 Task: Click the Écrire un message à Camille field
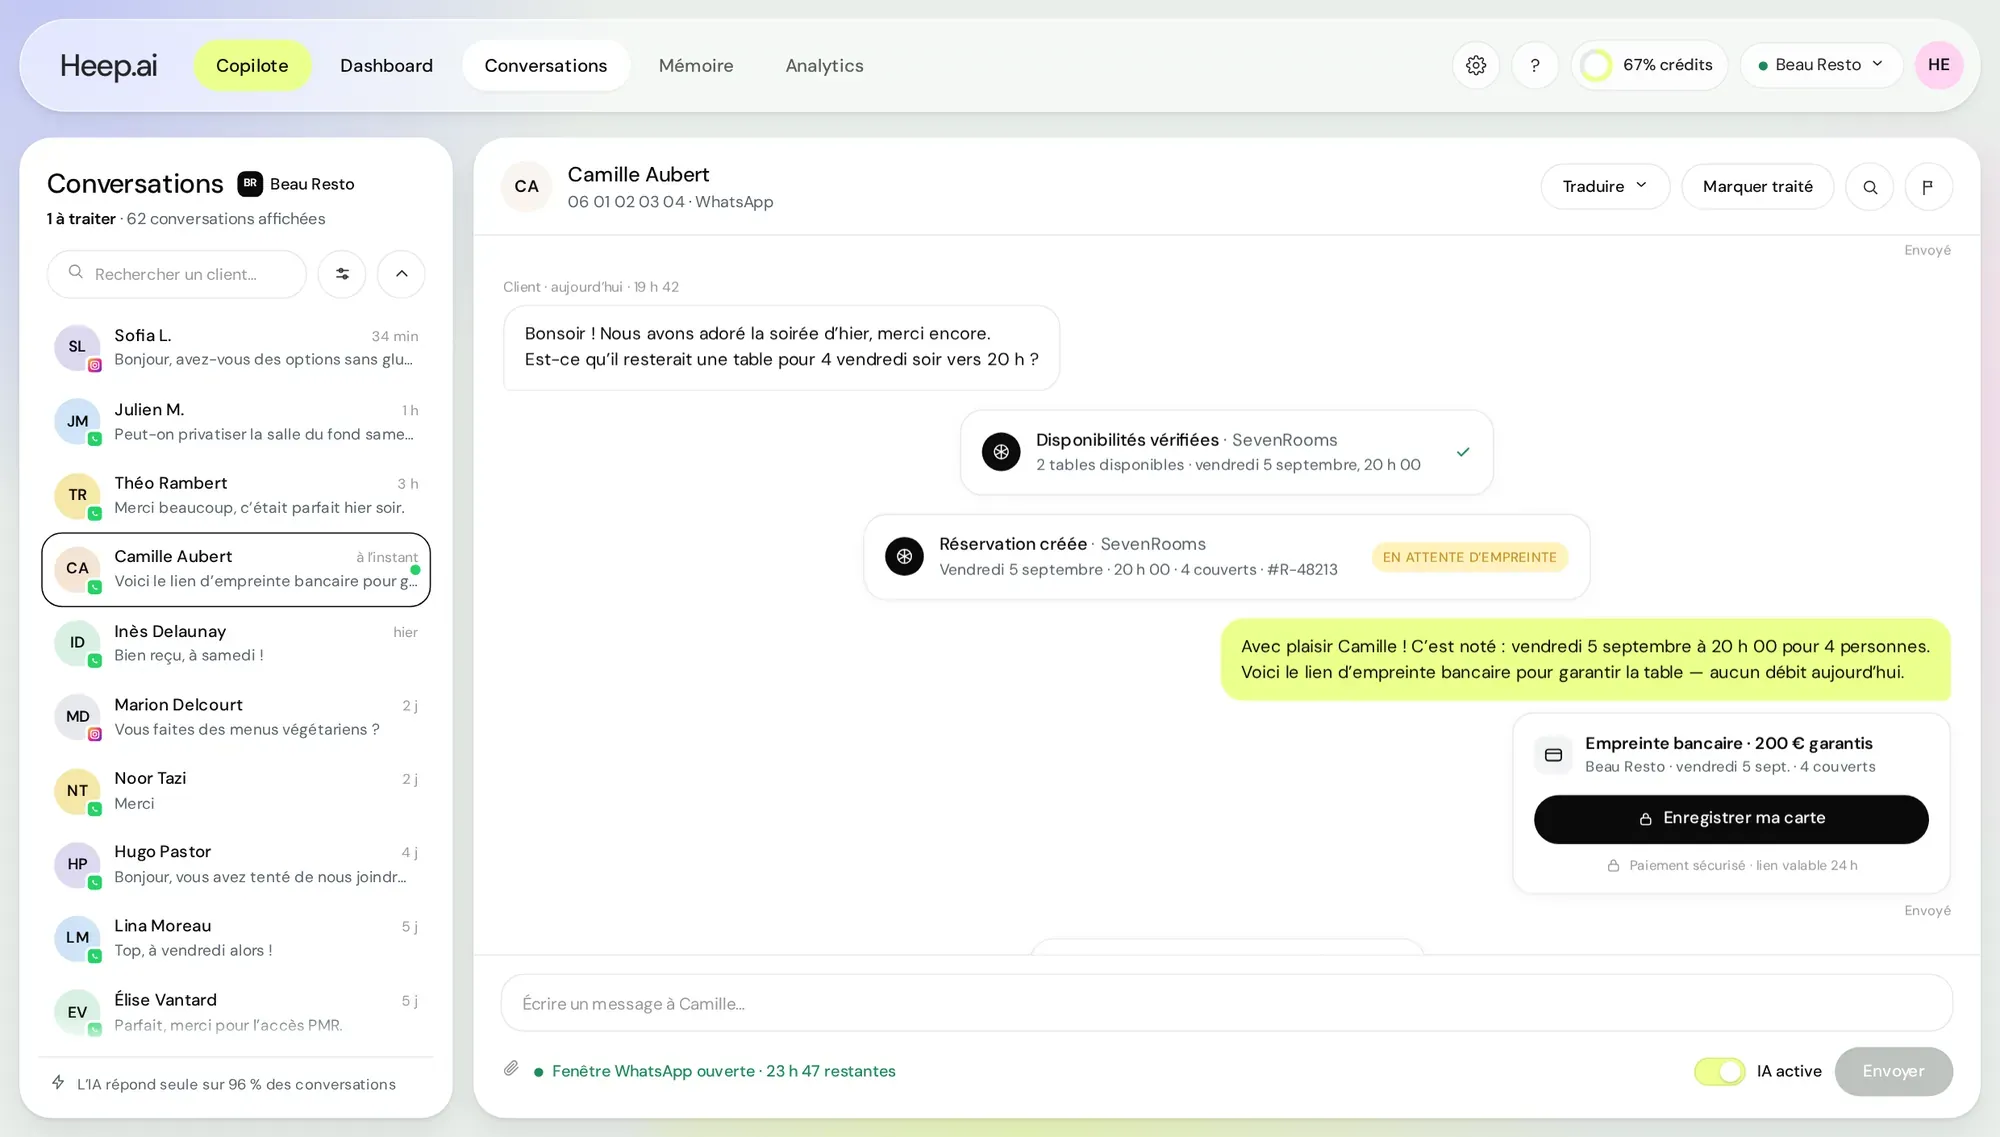(1226, 1003)
